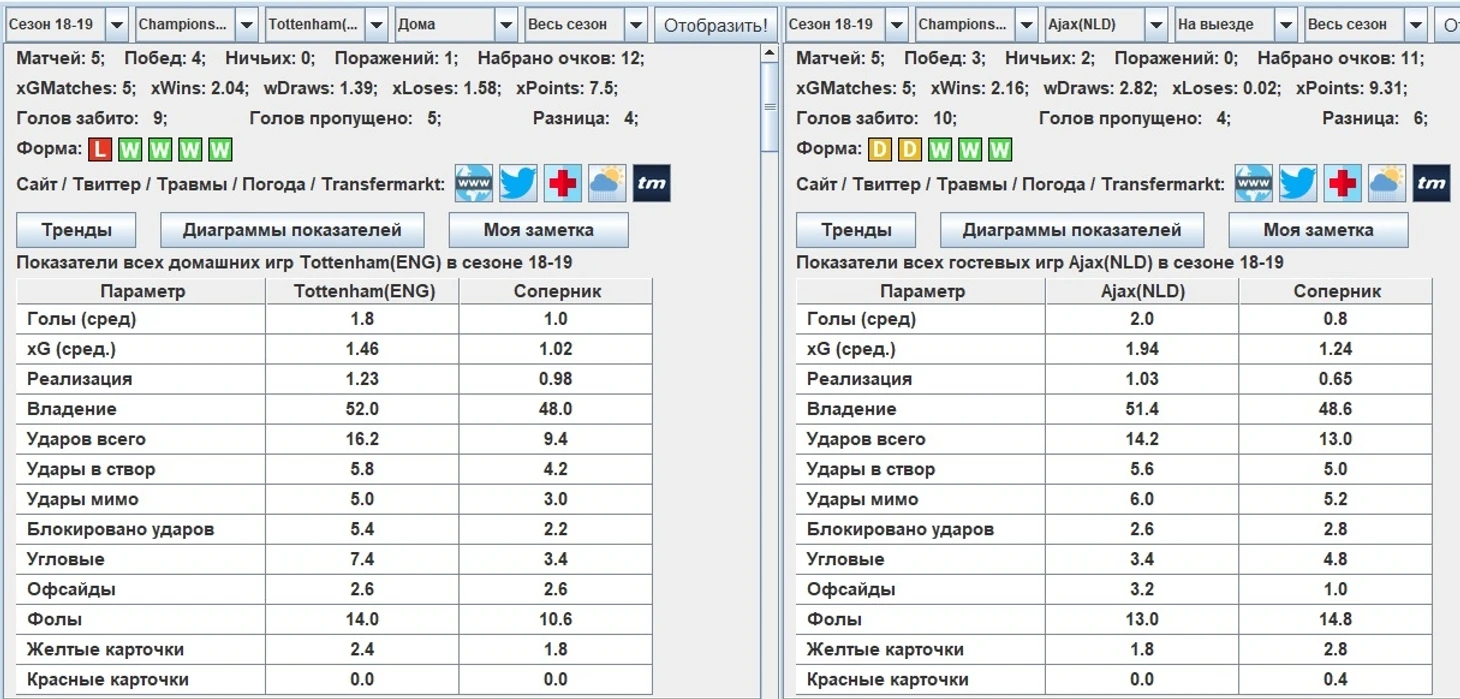Click Параметр column header in Tottenham table
The height and width of the screenshot is (699, 1460).
coord(142,291)
